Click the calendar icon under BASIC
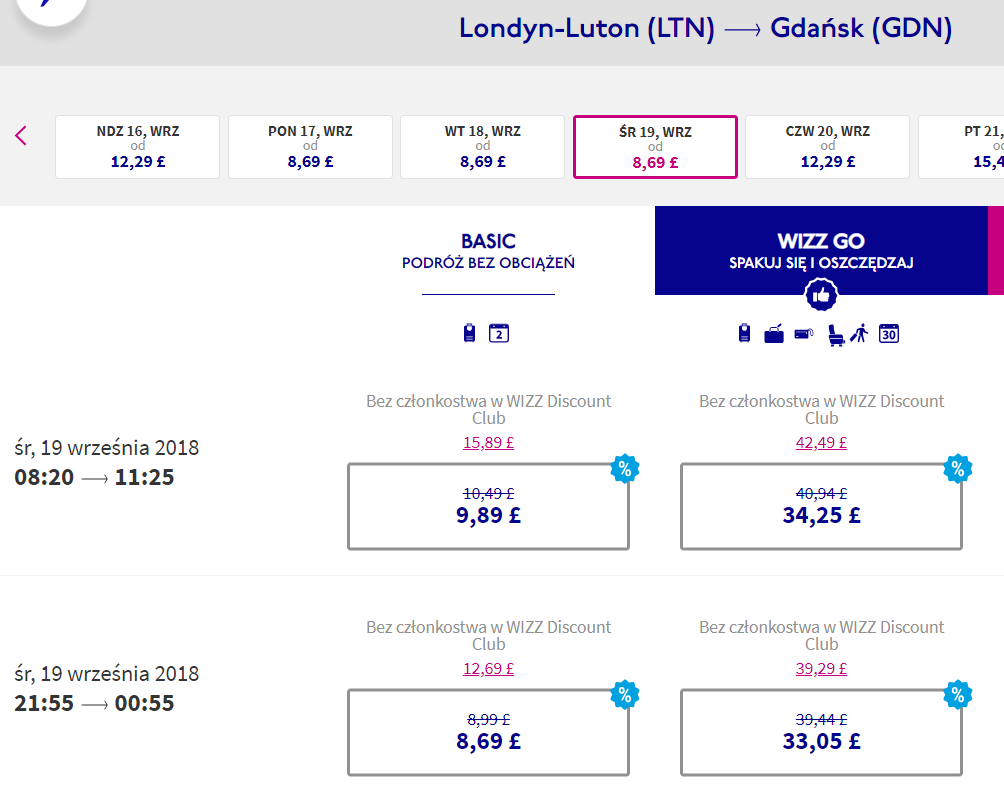 [499, 333]
